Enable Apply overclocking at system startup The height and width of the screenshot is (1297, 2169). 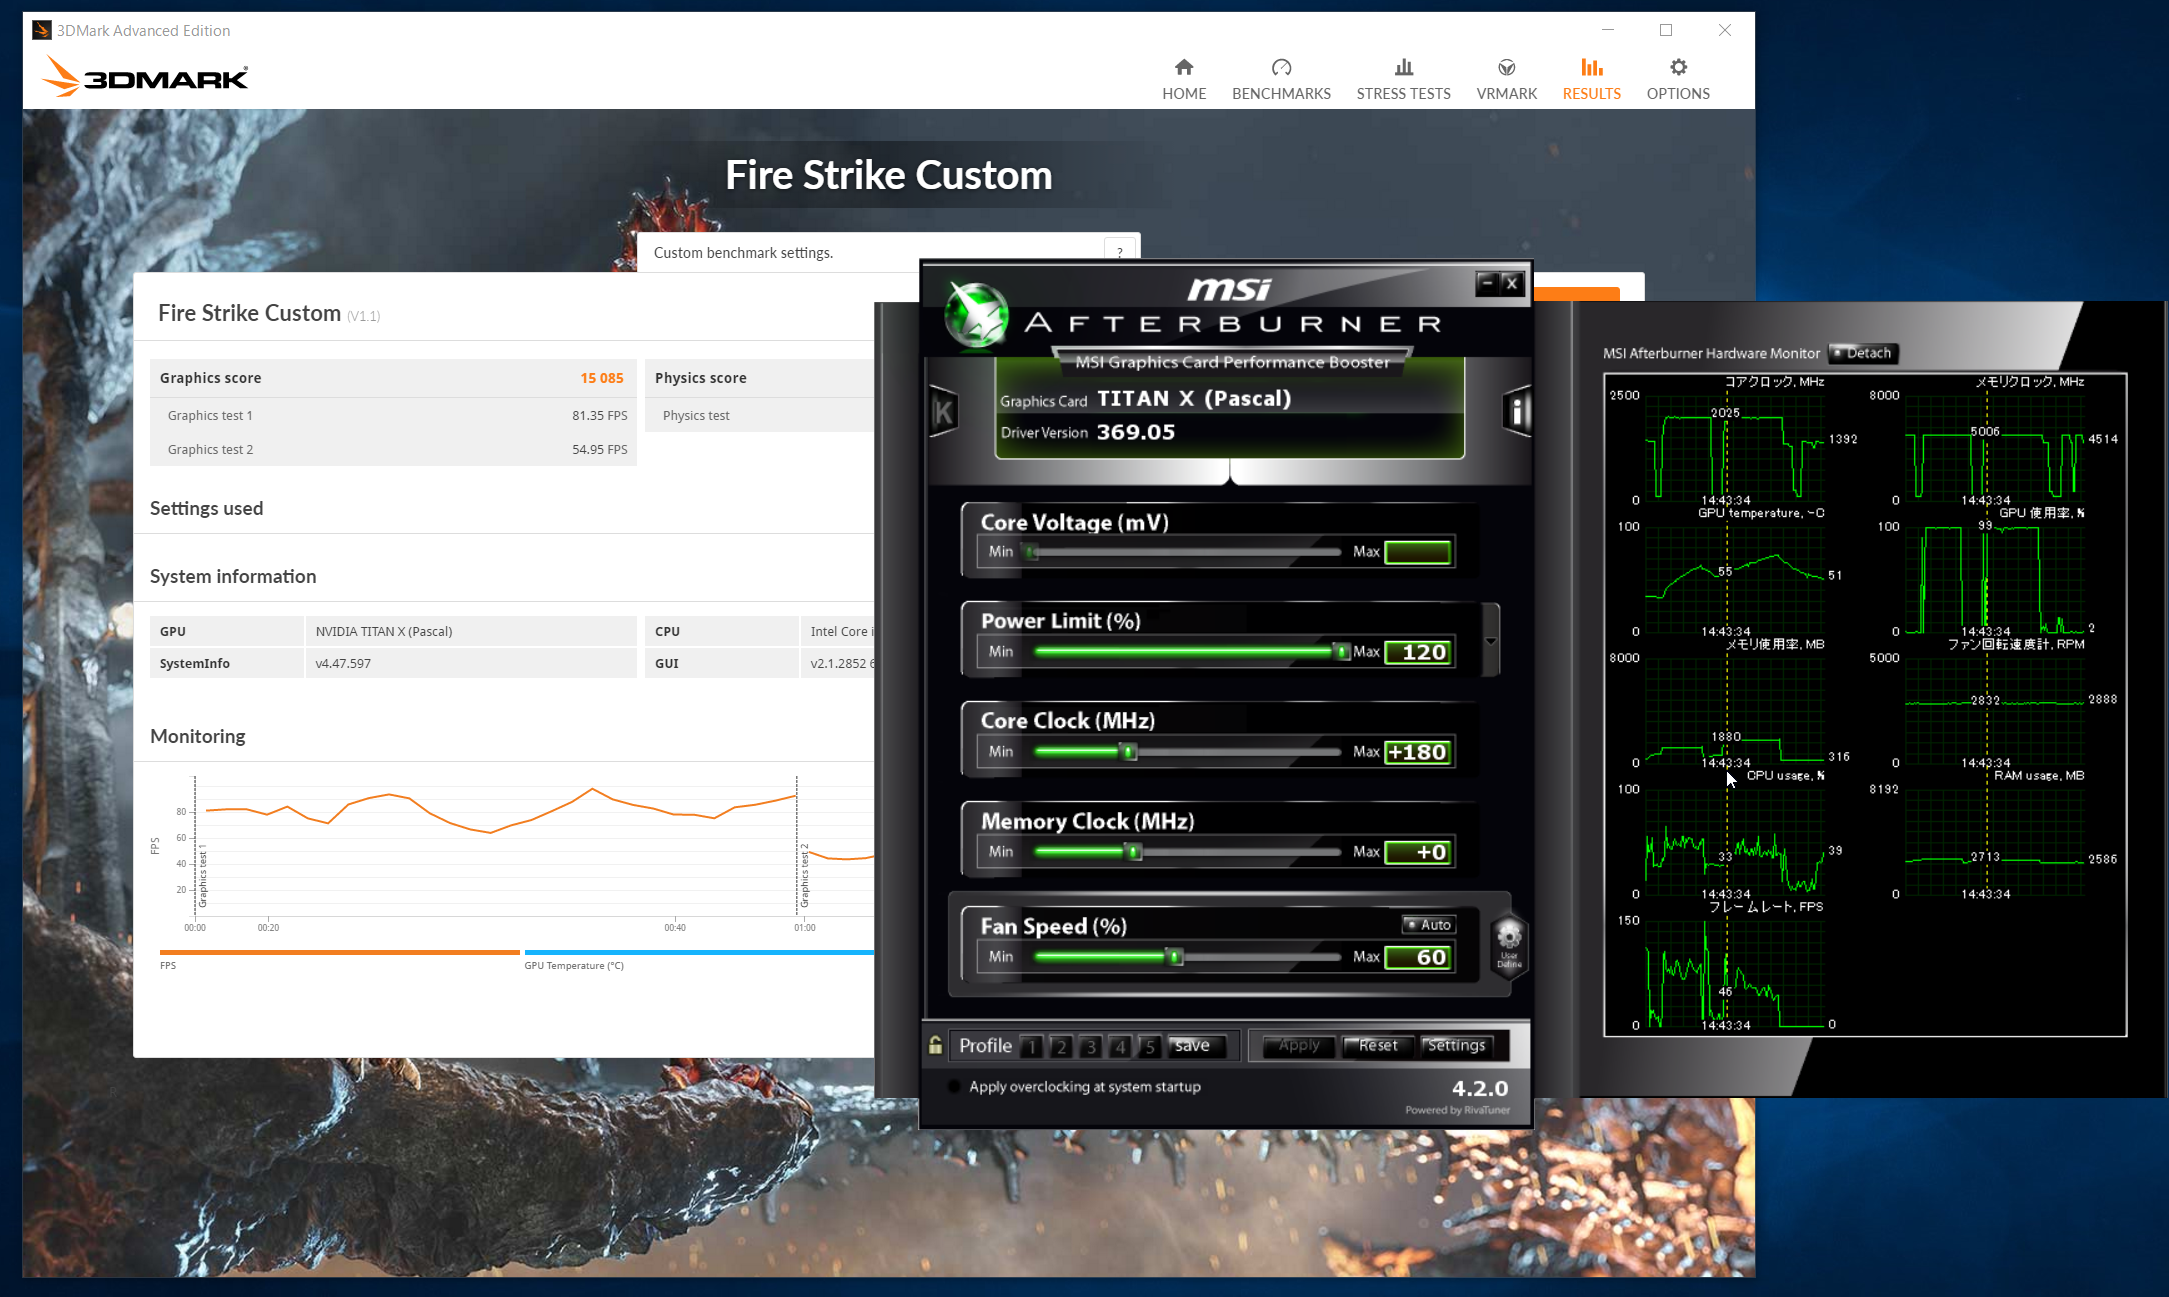[x=954, y=1086]
